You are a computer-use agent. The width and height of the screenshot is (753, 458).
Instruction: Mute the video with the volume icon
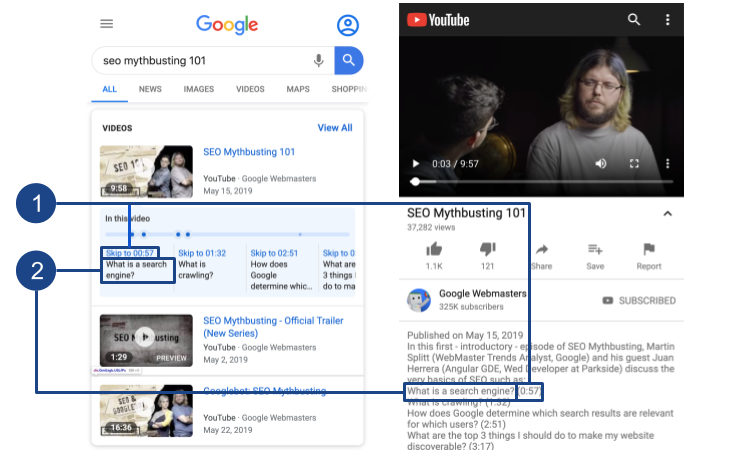tap(601, 163)
